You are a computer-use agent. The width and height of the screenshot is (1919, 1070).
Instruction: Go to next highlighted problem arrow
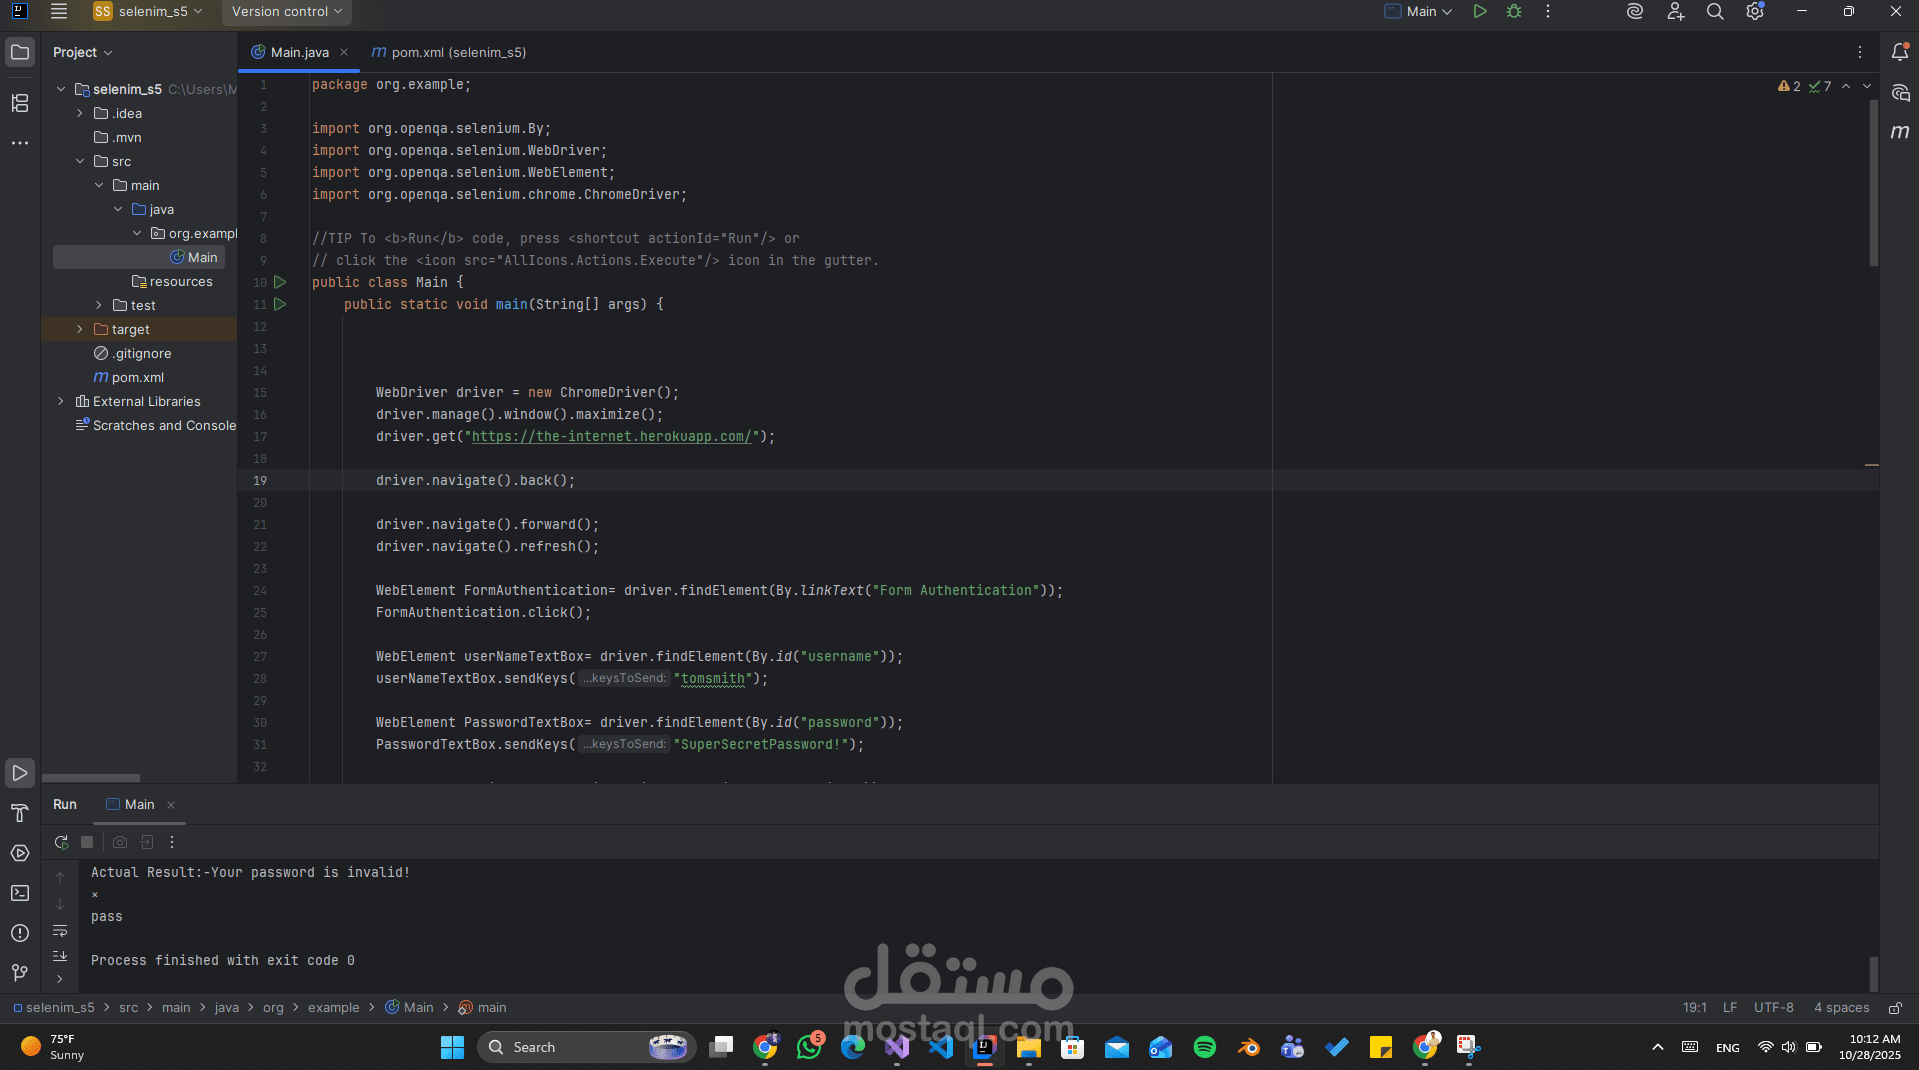pyautogui.click(x=1866, y=86)
